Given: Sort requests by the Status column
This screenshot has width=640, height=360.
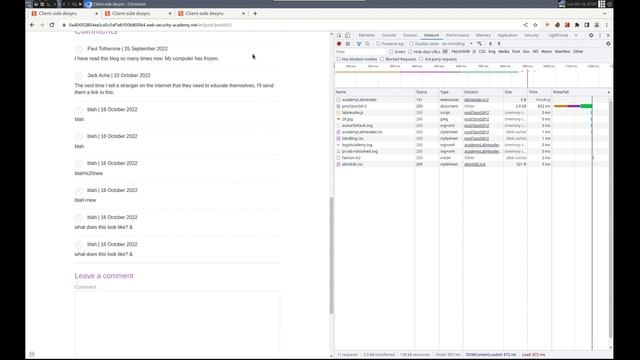Looking at the screenshot, I should (427, 92).
